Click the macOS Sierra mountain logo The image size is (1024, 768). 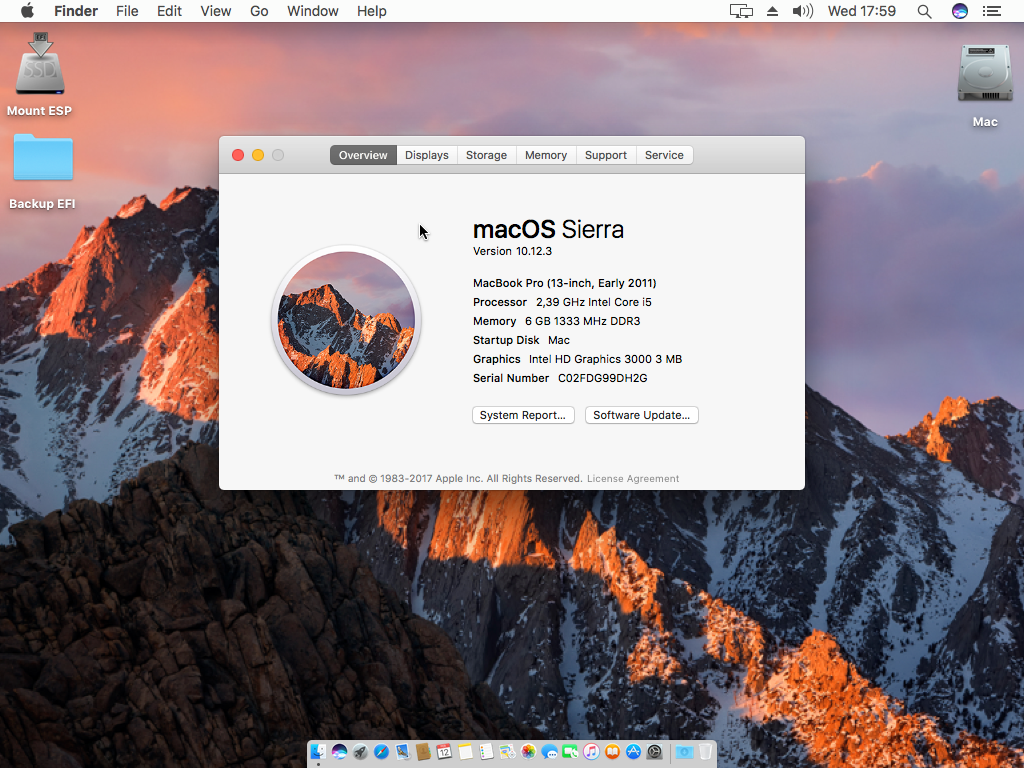[346, 320]
